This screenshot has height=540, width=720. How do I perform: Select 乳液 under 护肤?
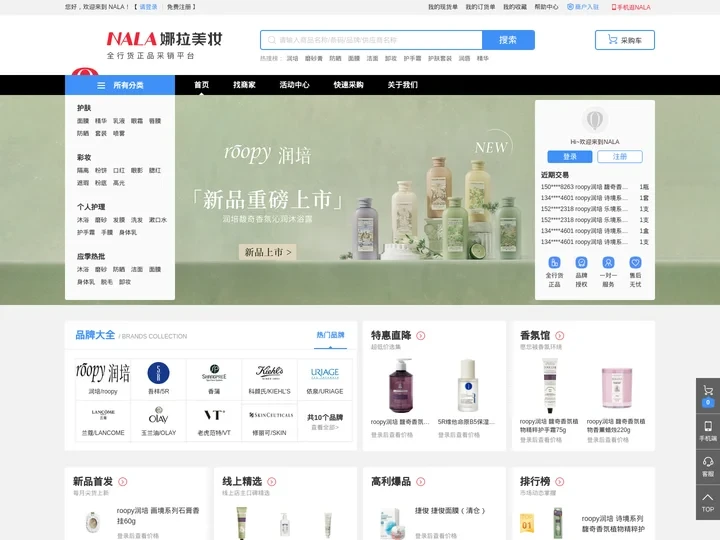pos(119,121)
